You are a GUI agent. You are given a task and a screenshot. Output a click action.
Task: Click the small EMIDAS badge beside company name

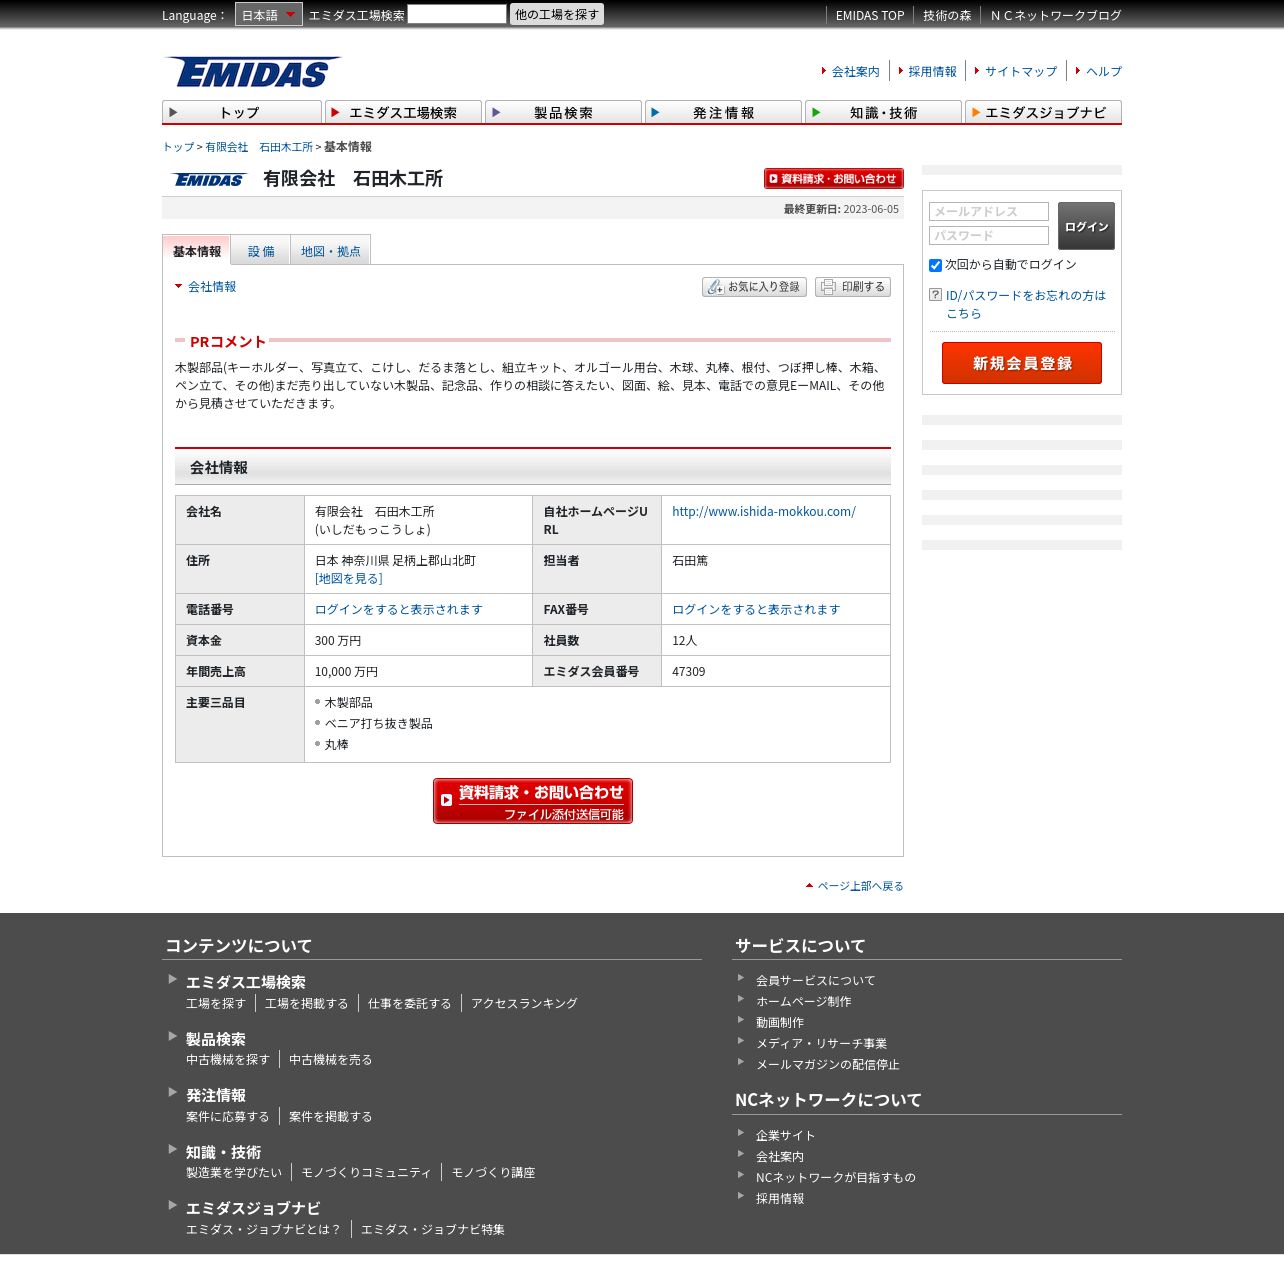click(x=209, y=180)
